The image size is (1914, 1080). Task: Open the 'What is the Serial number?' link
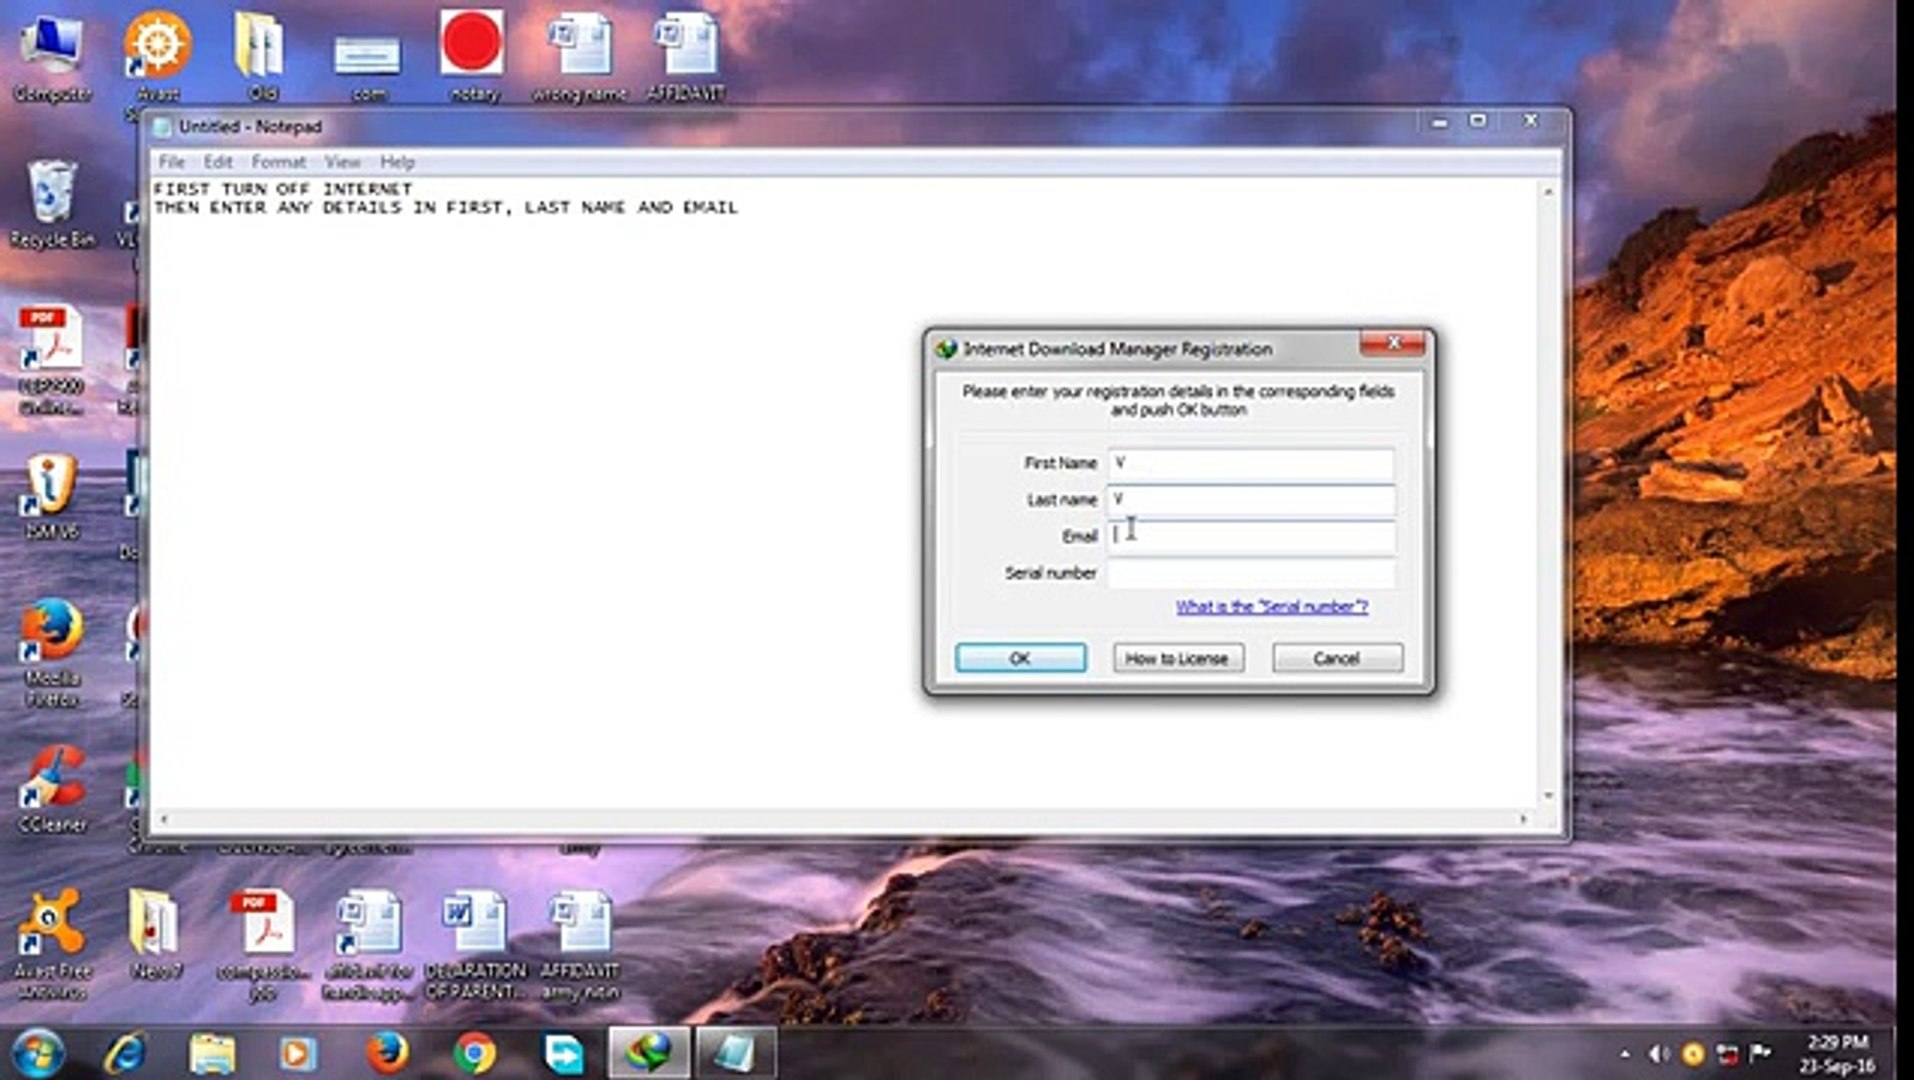click(1271, 606)
